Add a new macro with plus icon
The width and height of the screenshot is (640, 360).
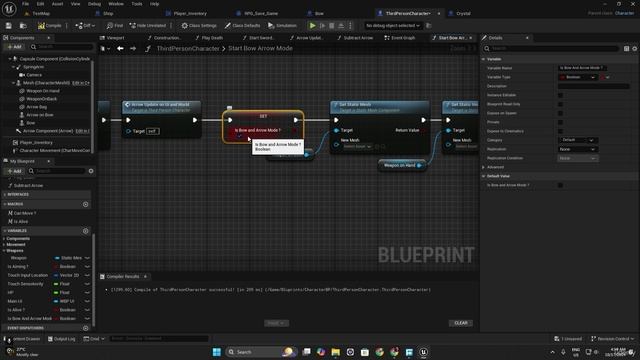[x=85, y=204]
